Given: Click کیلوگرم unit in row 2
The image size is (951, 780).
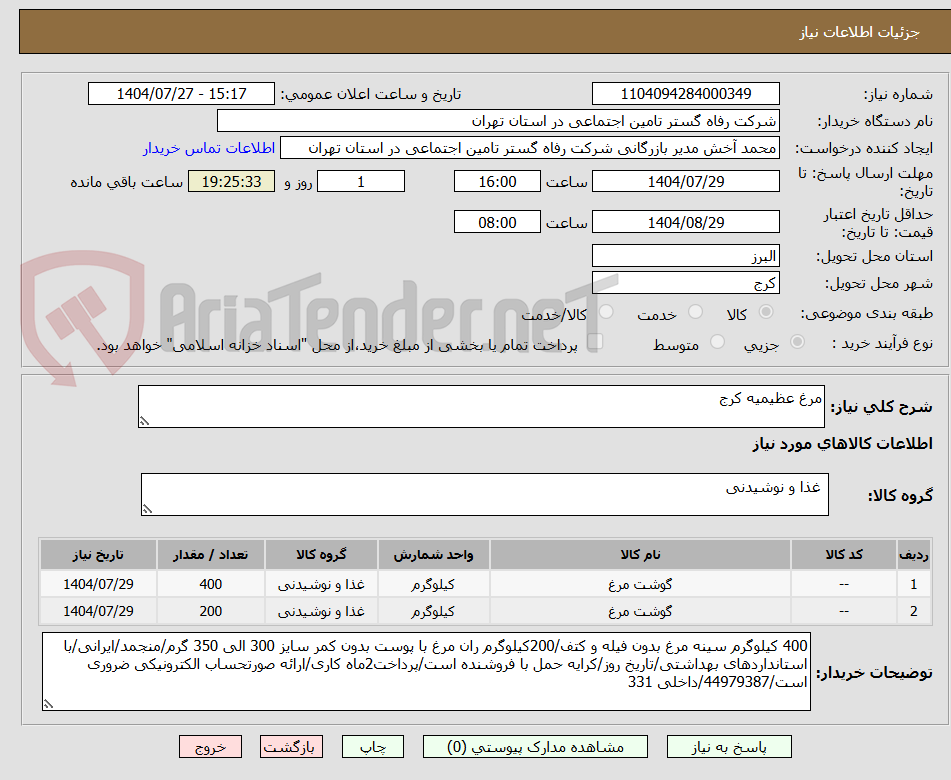Looking at the screenshot, I should tap(433, 611).
